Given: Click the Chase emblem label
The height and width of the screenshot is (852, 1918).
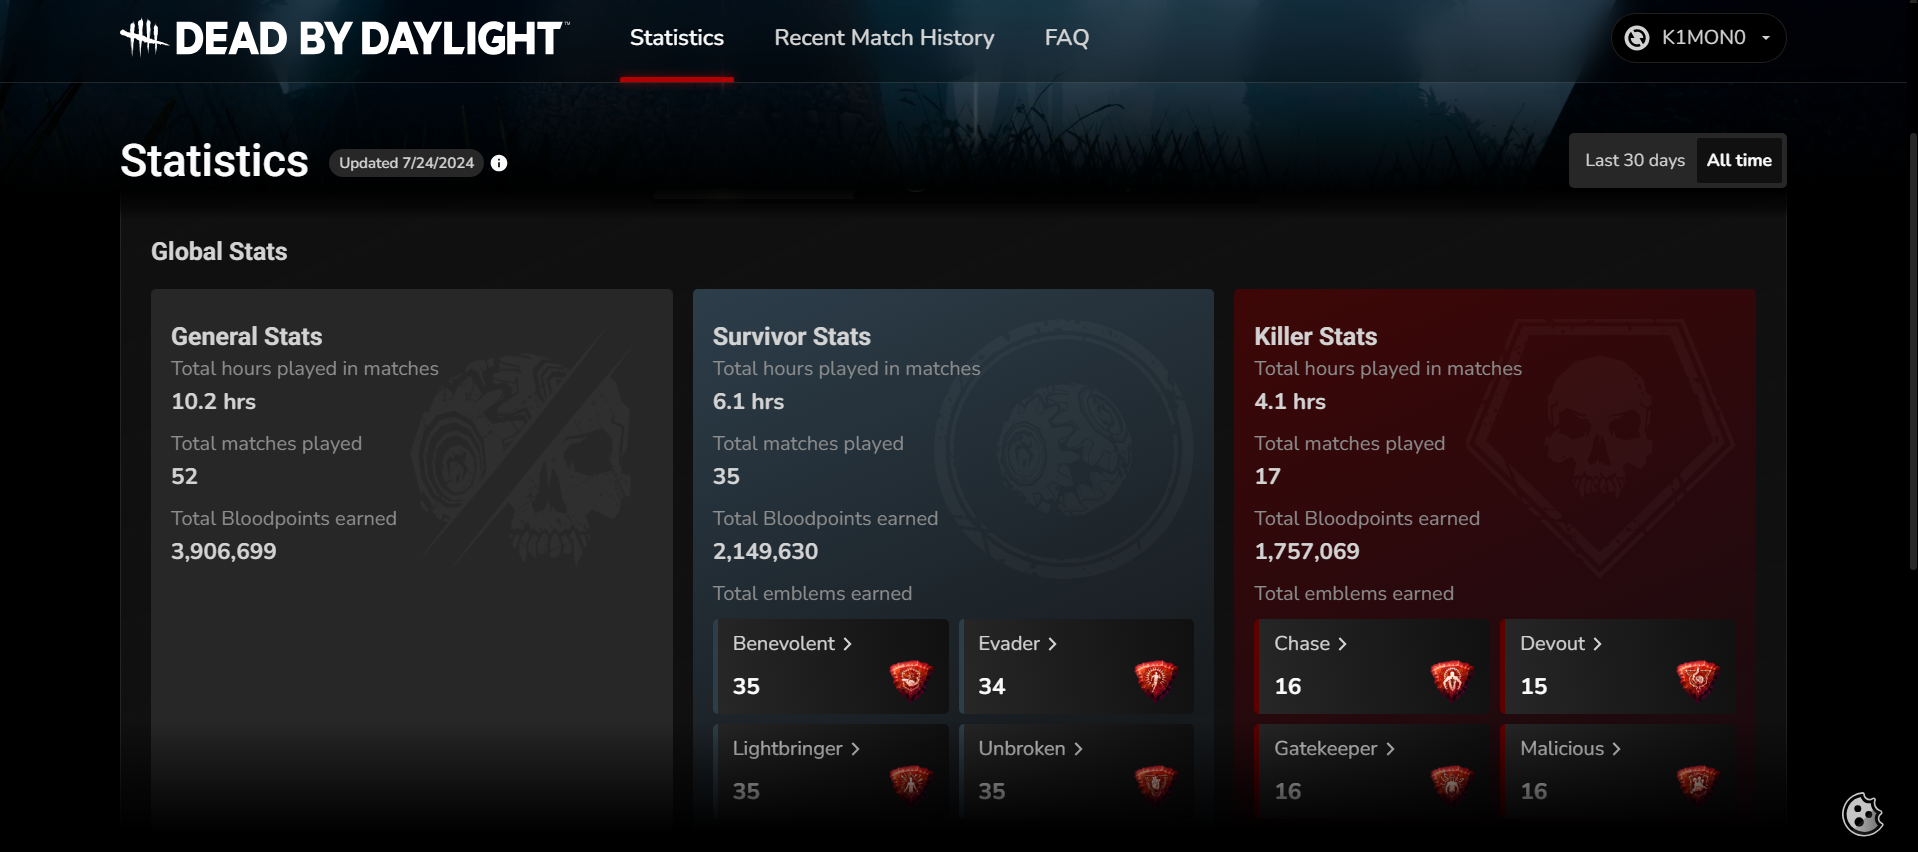Looking at the screenshot, I should [x=1302, y=644].
